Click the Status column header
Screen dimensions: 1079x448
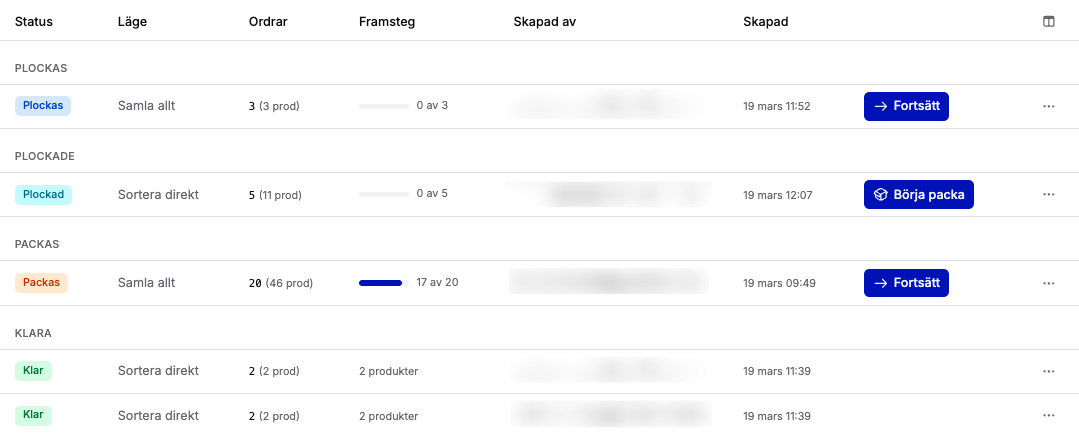point(34,21)
